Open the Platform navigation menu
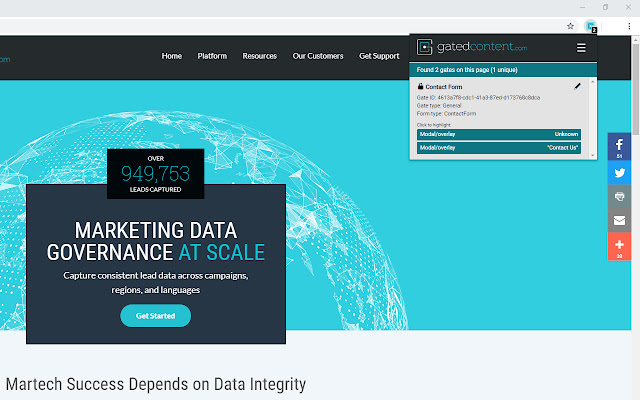640x400 pixels. pos(212,56)
